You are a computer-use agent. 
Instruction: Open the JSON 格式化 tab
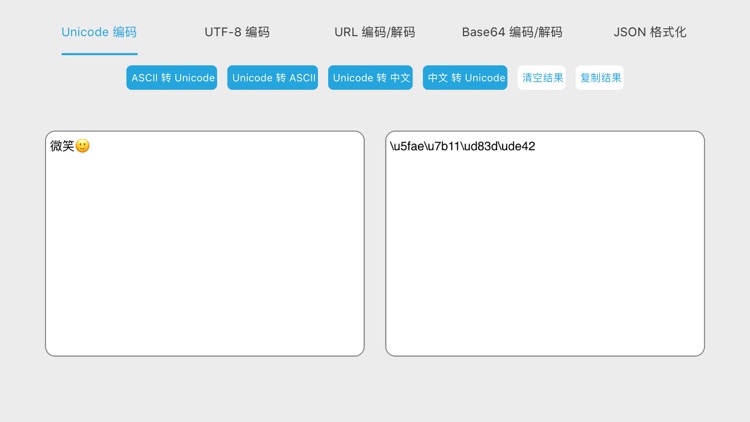(650, 32)
